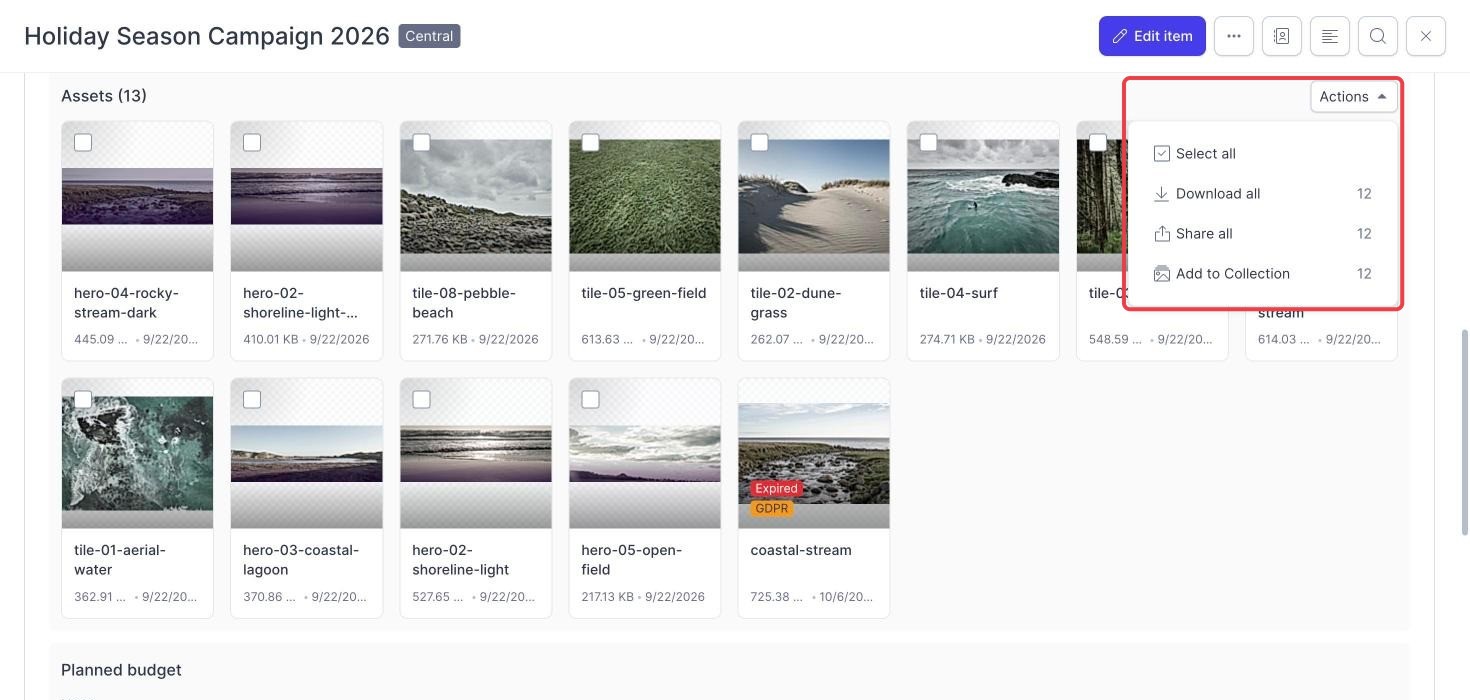Click the "Holiday Season Campaign 2026" title
This screenshot has height=700, width=1470.
point(207,36)
